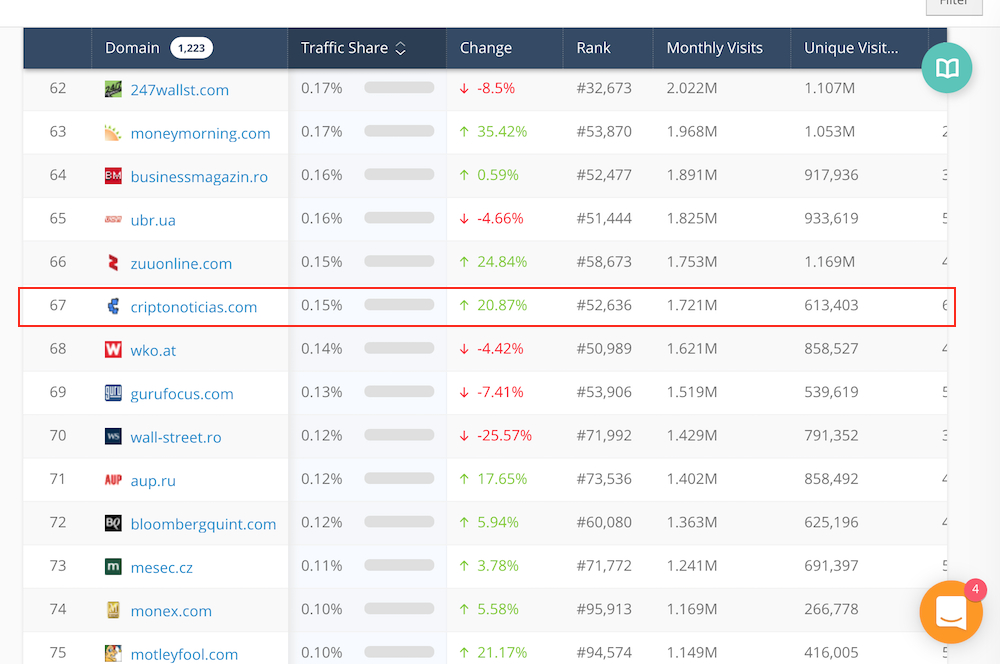Open the teal book guide button
Viewport: 1000px width, 664px height.
pyautogui.click(x=947, y=68)
